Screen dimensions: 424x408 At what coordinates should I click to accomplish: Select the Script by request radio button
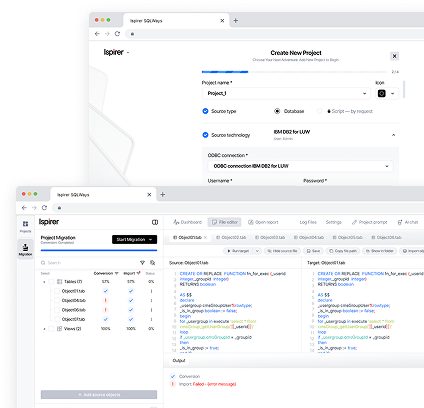click(x=320, y=111)
